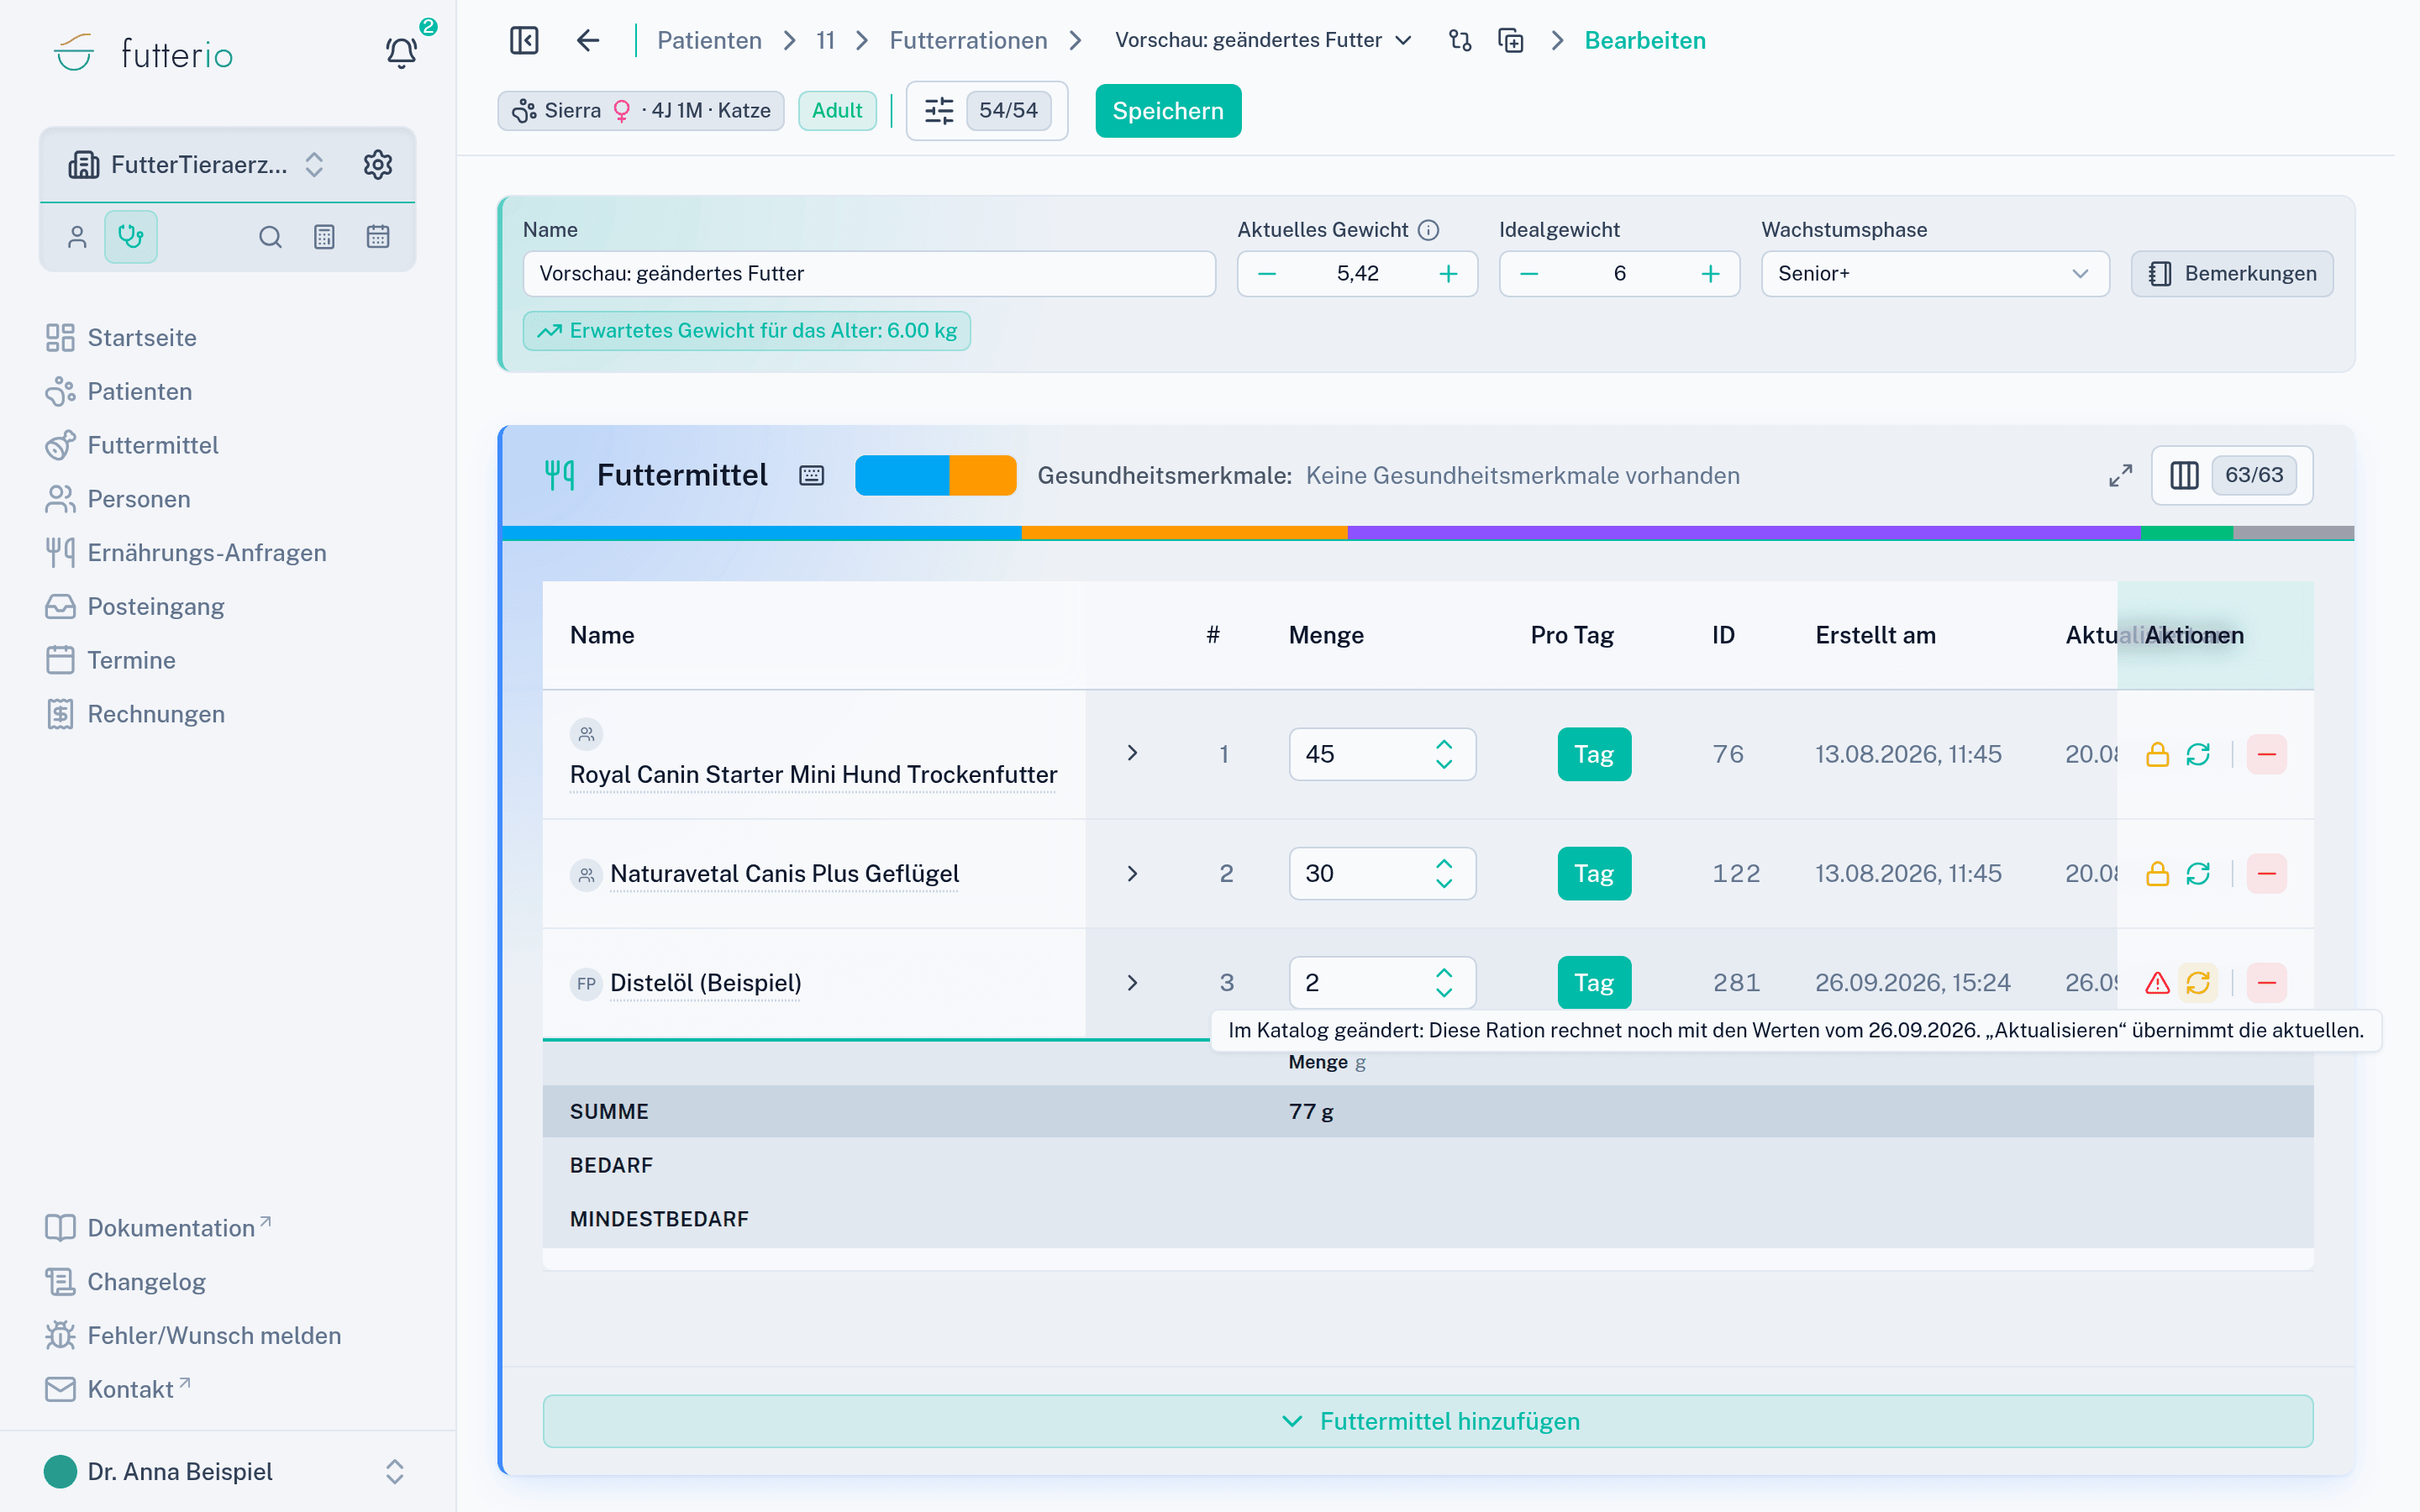Click the compare versions icon in breadcrumb
2420x1512 pixels.
tap(1460, 40)
